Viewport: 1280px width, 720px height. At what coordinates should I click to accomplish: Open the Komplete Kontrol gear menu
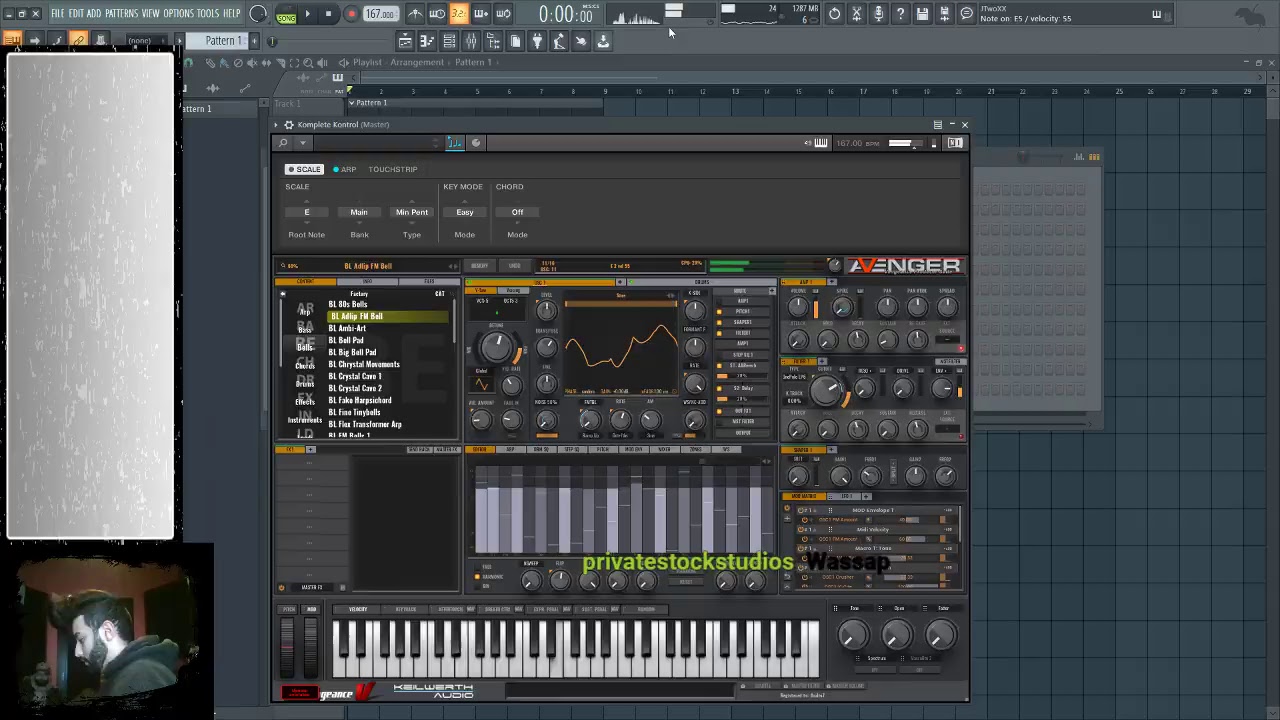(x=288, y=125)
